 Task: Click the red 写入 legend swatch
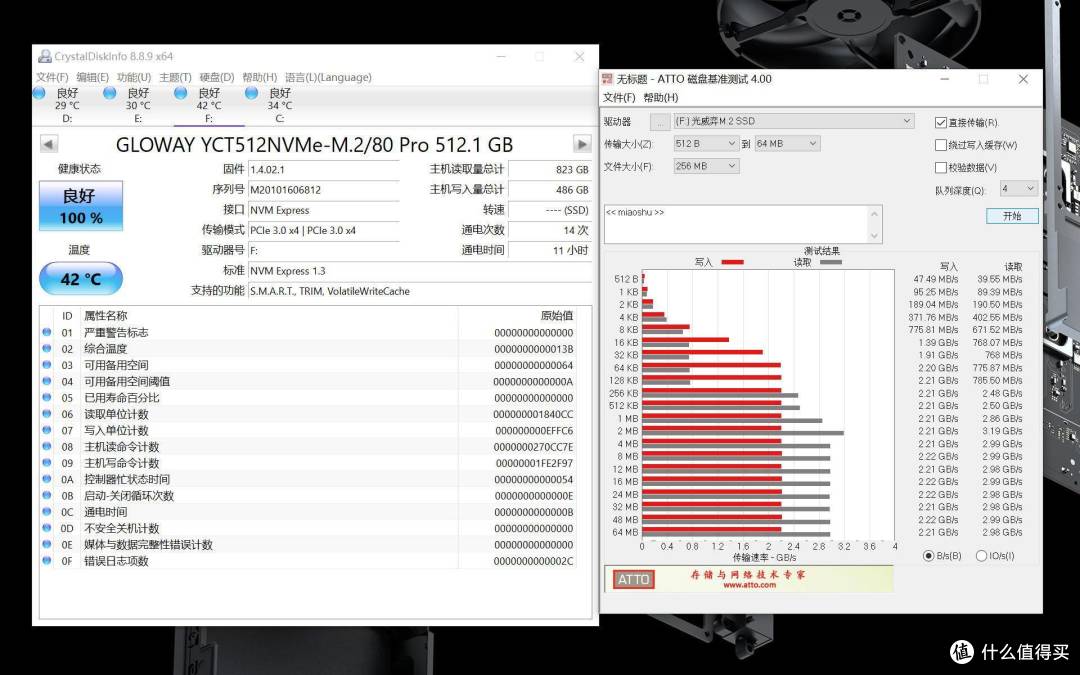point(732,262)
